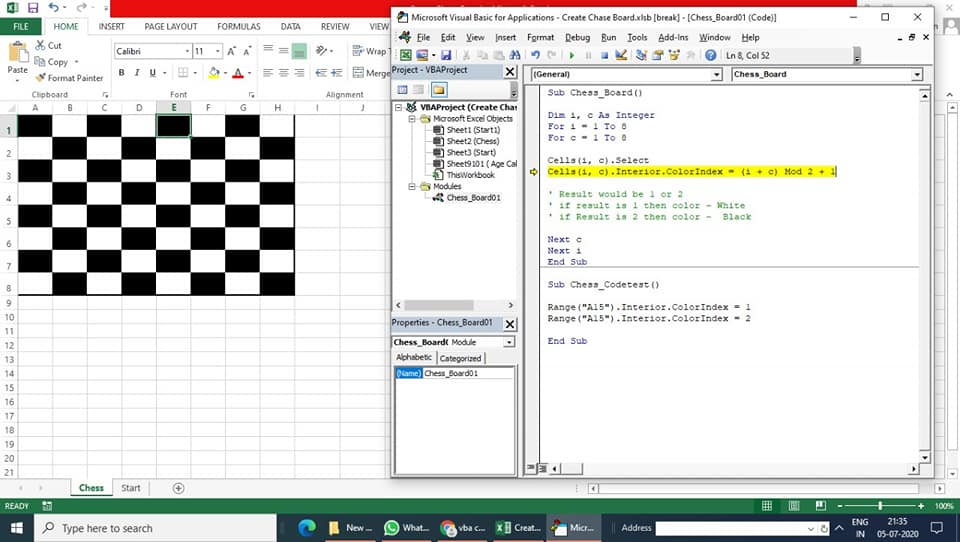Switch to Categorized tab in Properties panel
Image resolution: width=960 pixels, height=542 pixels.
point(460,358)
